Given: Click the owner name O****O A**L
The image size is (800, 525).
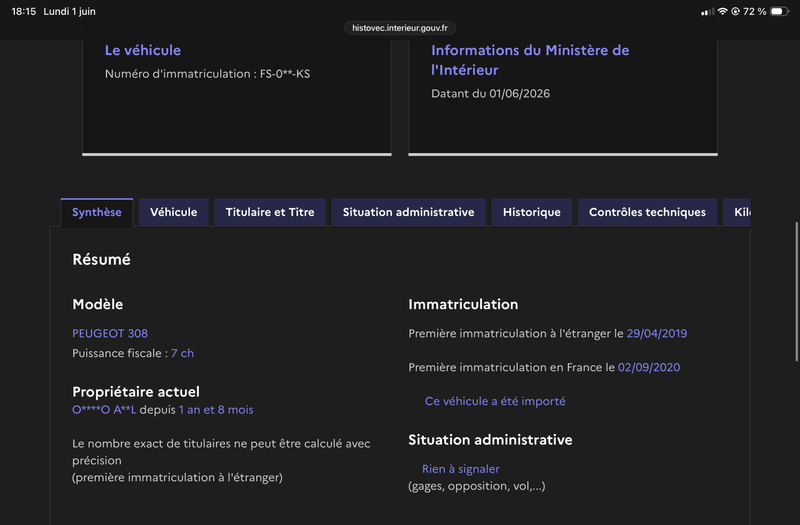Looking at the screenshot, I should click(x=104, y=410).
